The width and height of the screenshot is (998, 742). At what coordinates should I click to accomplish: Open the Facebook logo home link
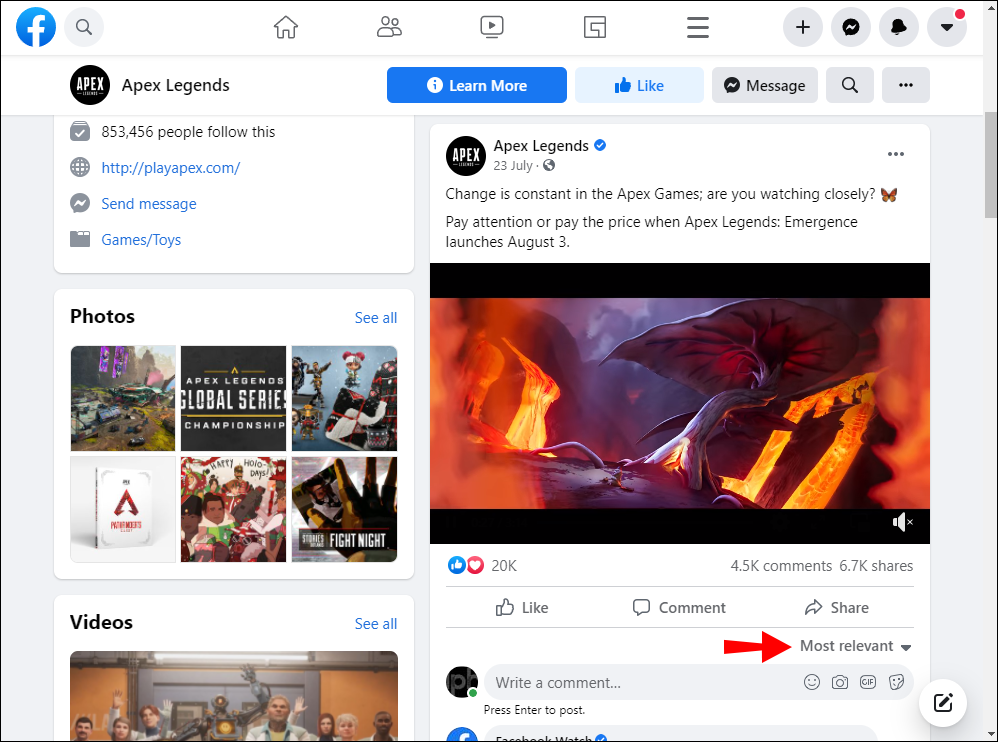36,27
